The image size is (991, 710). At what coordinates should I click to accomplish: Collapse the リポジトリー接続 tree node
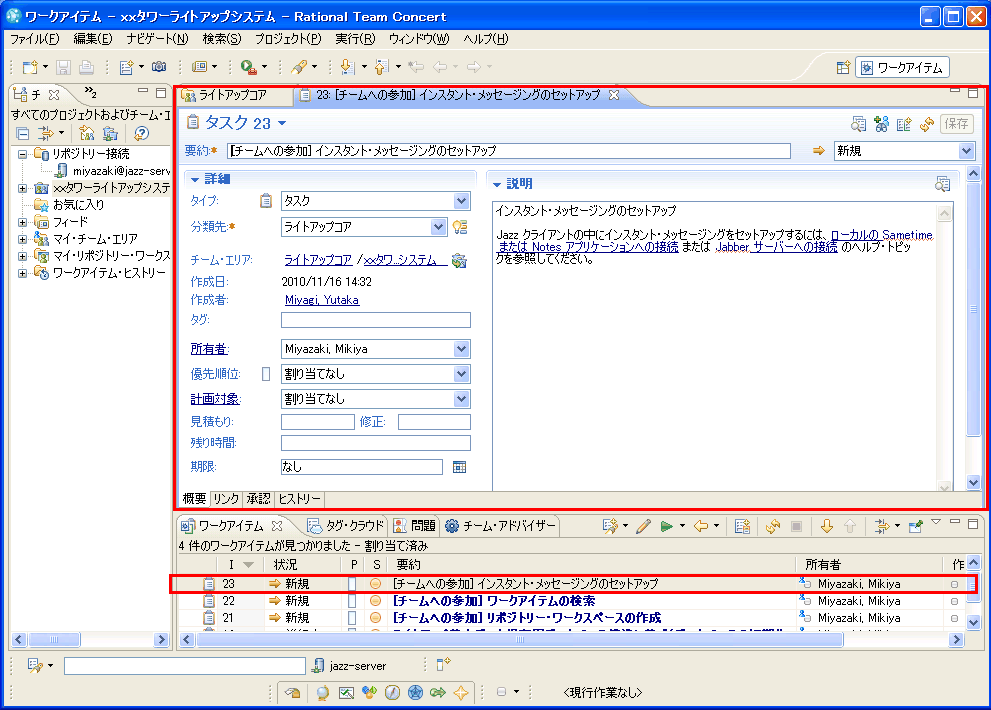point(22,154)
